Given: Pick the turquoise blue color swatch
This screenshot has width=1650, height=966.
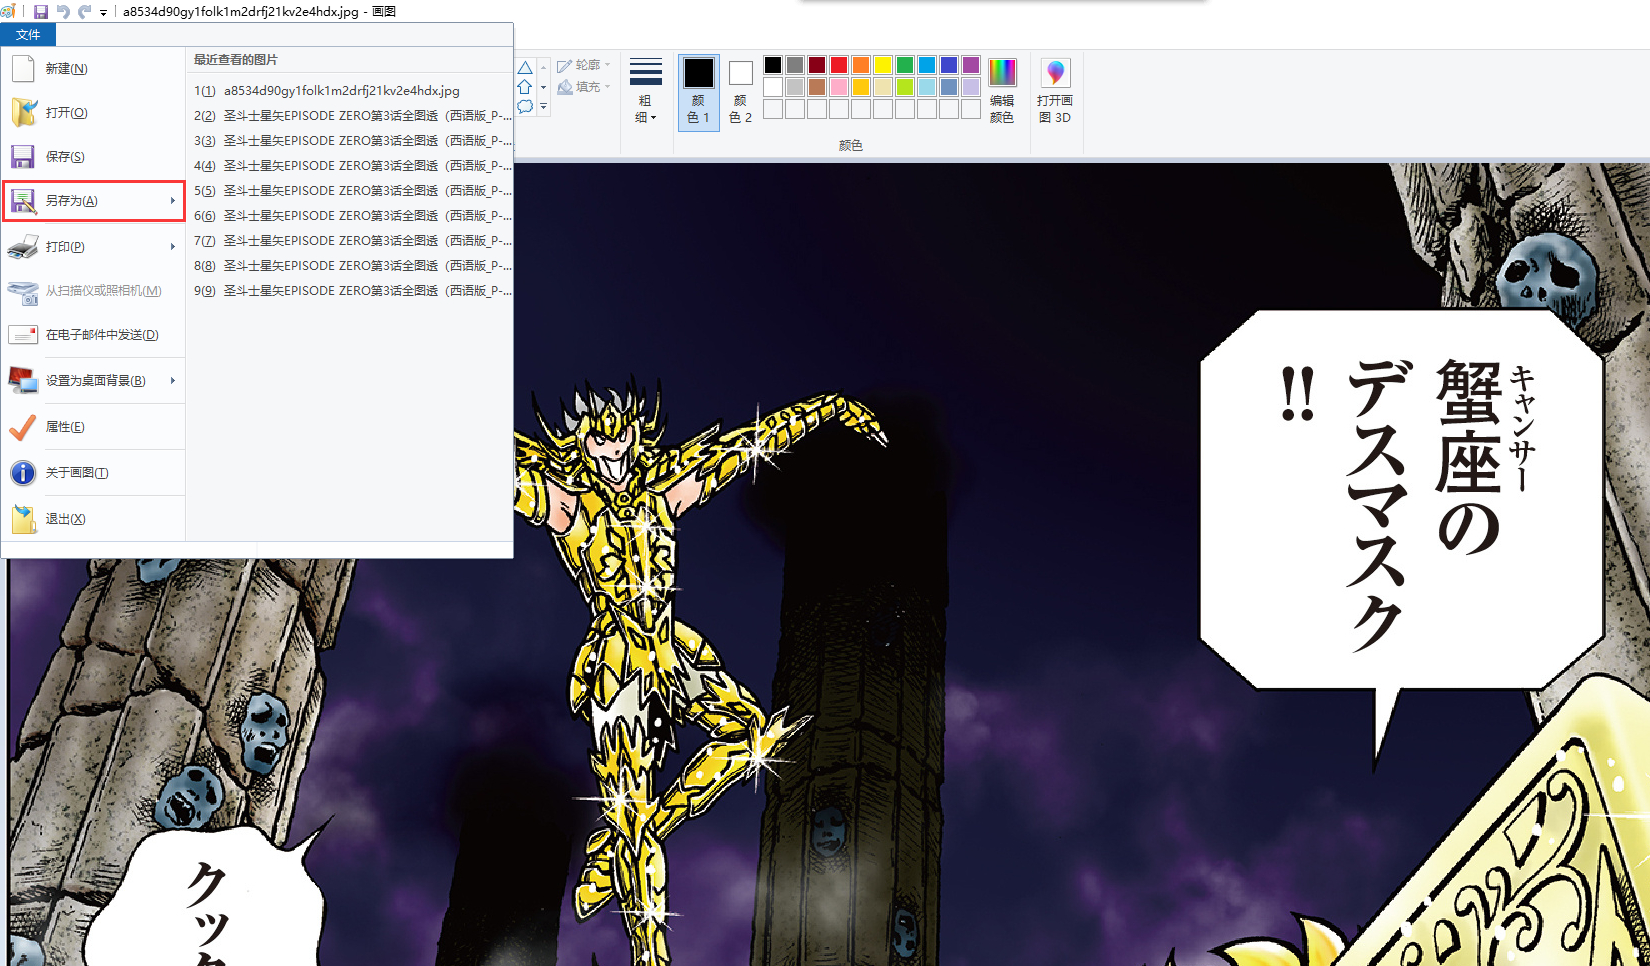Looking at the screenshot, I should click(927, 65).
